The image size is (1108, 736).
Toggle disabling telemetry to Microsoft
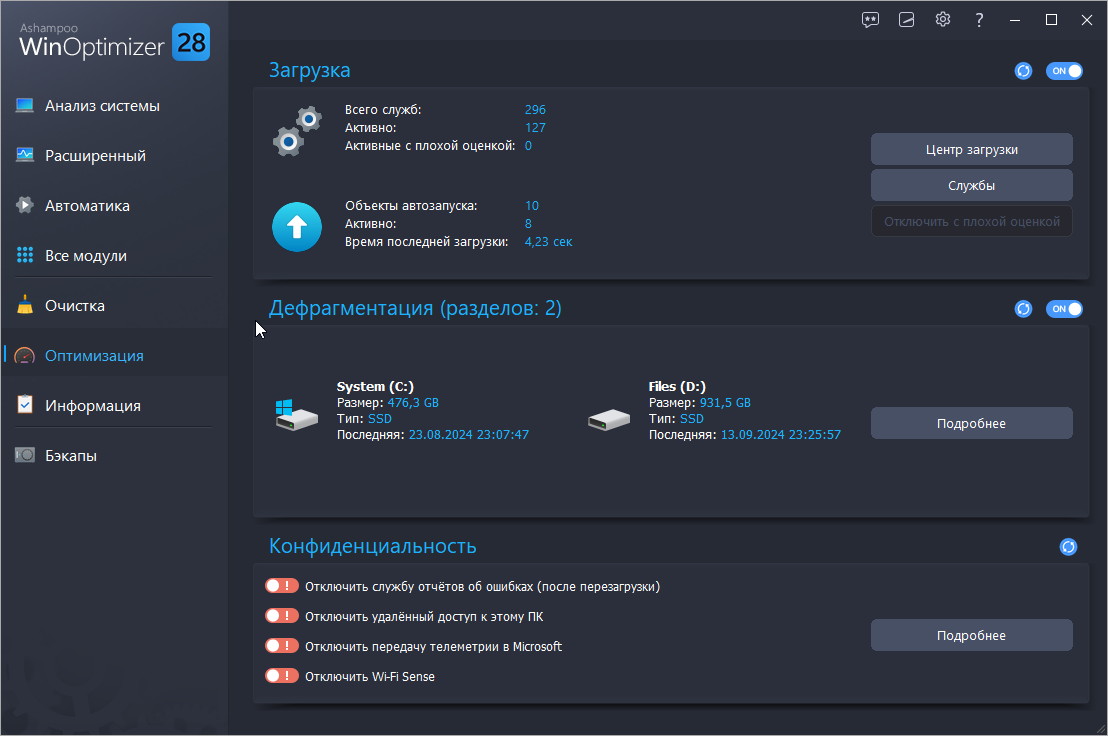281,646
